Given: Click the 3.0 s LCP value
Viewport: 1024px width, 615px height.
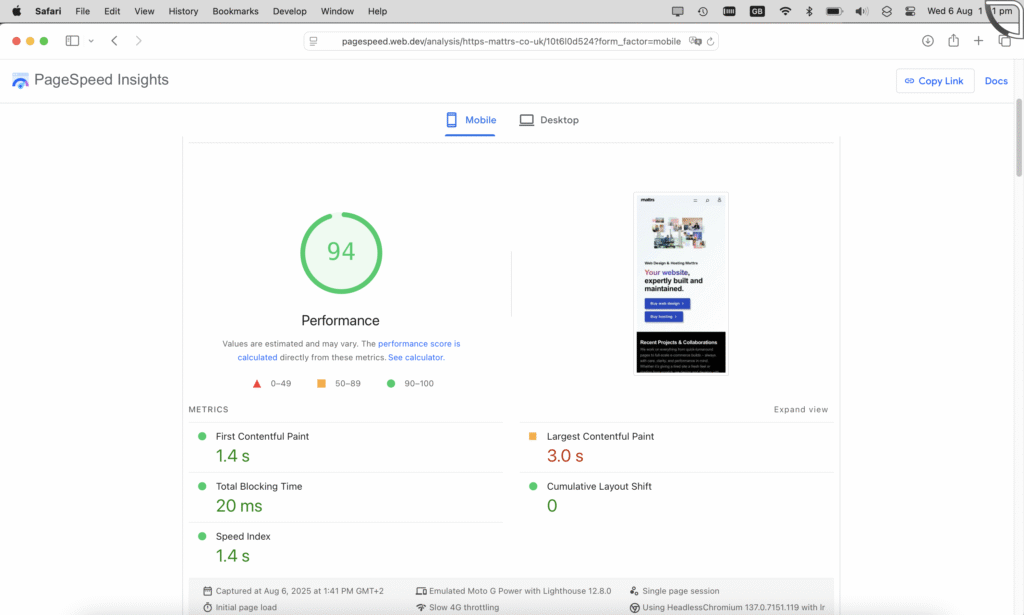Looking at the screenshot, I should click(565, 456).
